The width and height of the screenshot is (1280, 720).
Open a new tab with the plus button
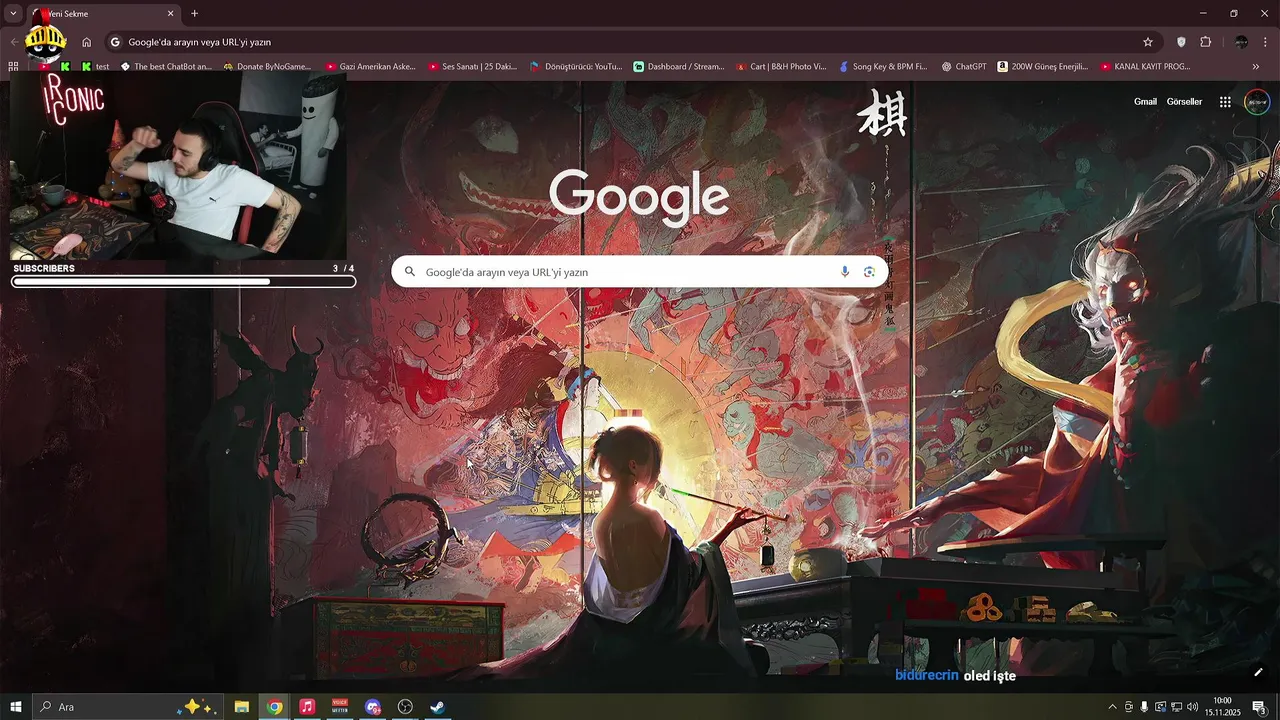(195, 14)
